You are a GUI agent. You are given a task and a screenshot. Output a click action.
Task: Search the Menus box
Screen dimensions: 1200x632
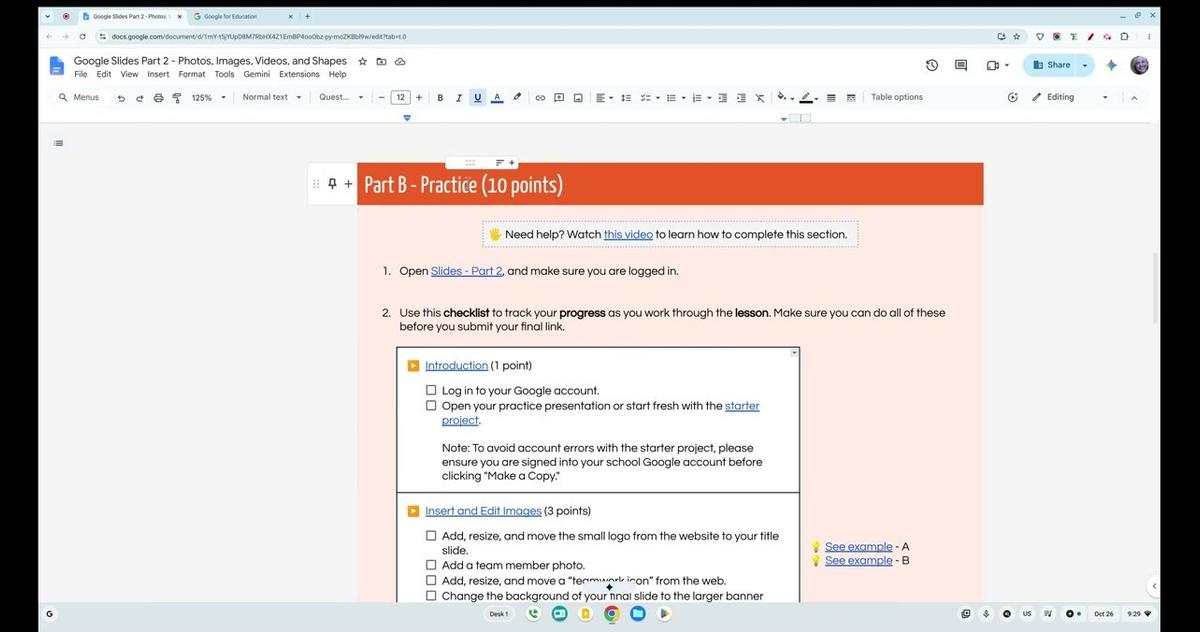pyautogui.click(x=79, y=98)
